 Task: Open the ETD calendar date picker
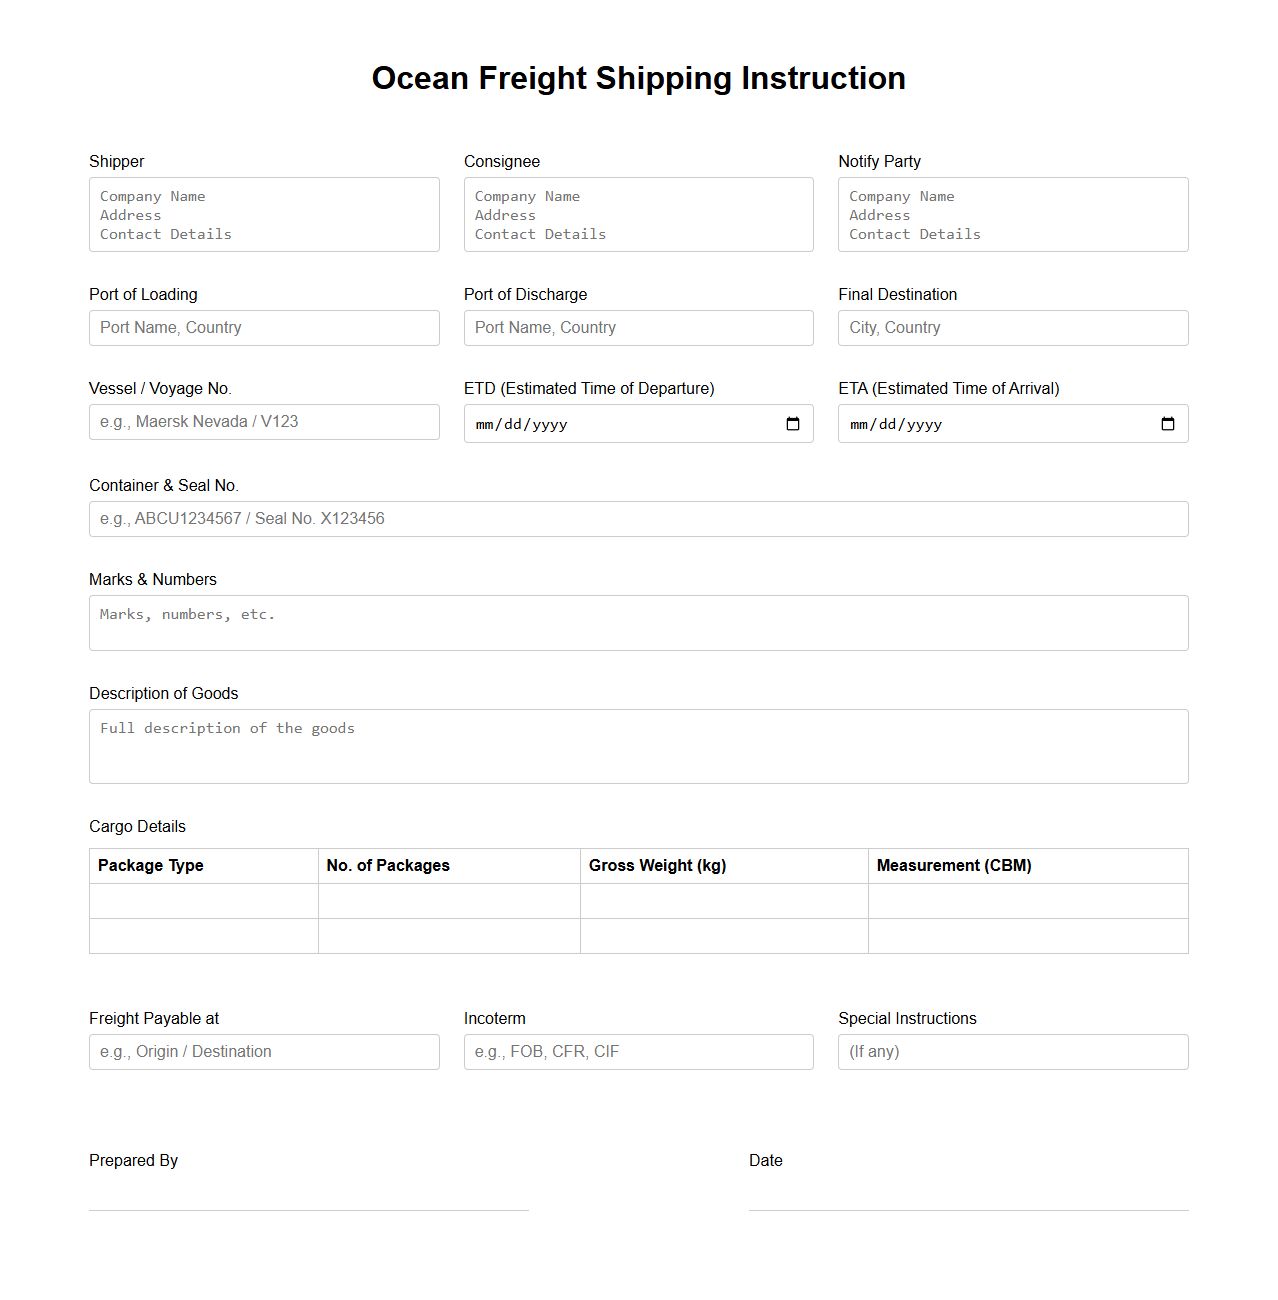point(793,424)
